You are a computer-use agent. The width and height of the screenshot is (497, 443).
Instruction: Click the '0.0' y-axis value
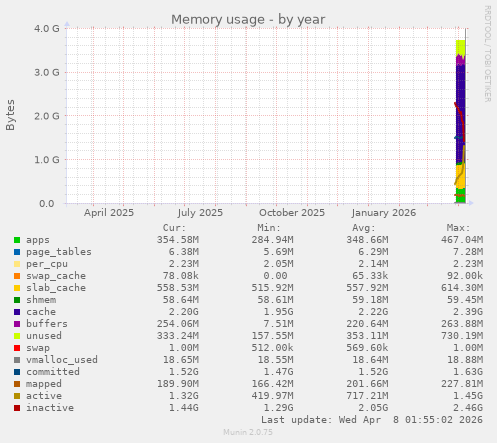[x=47, y=203]
